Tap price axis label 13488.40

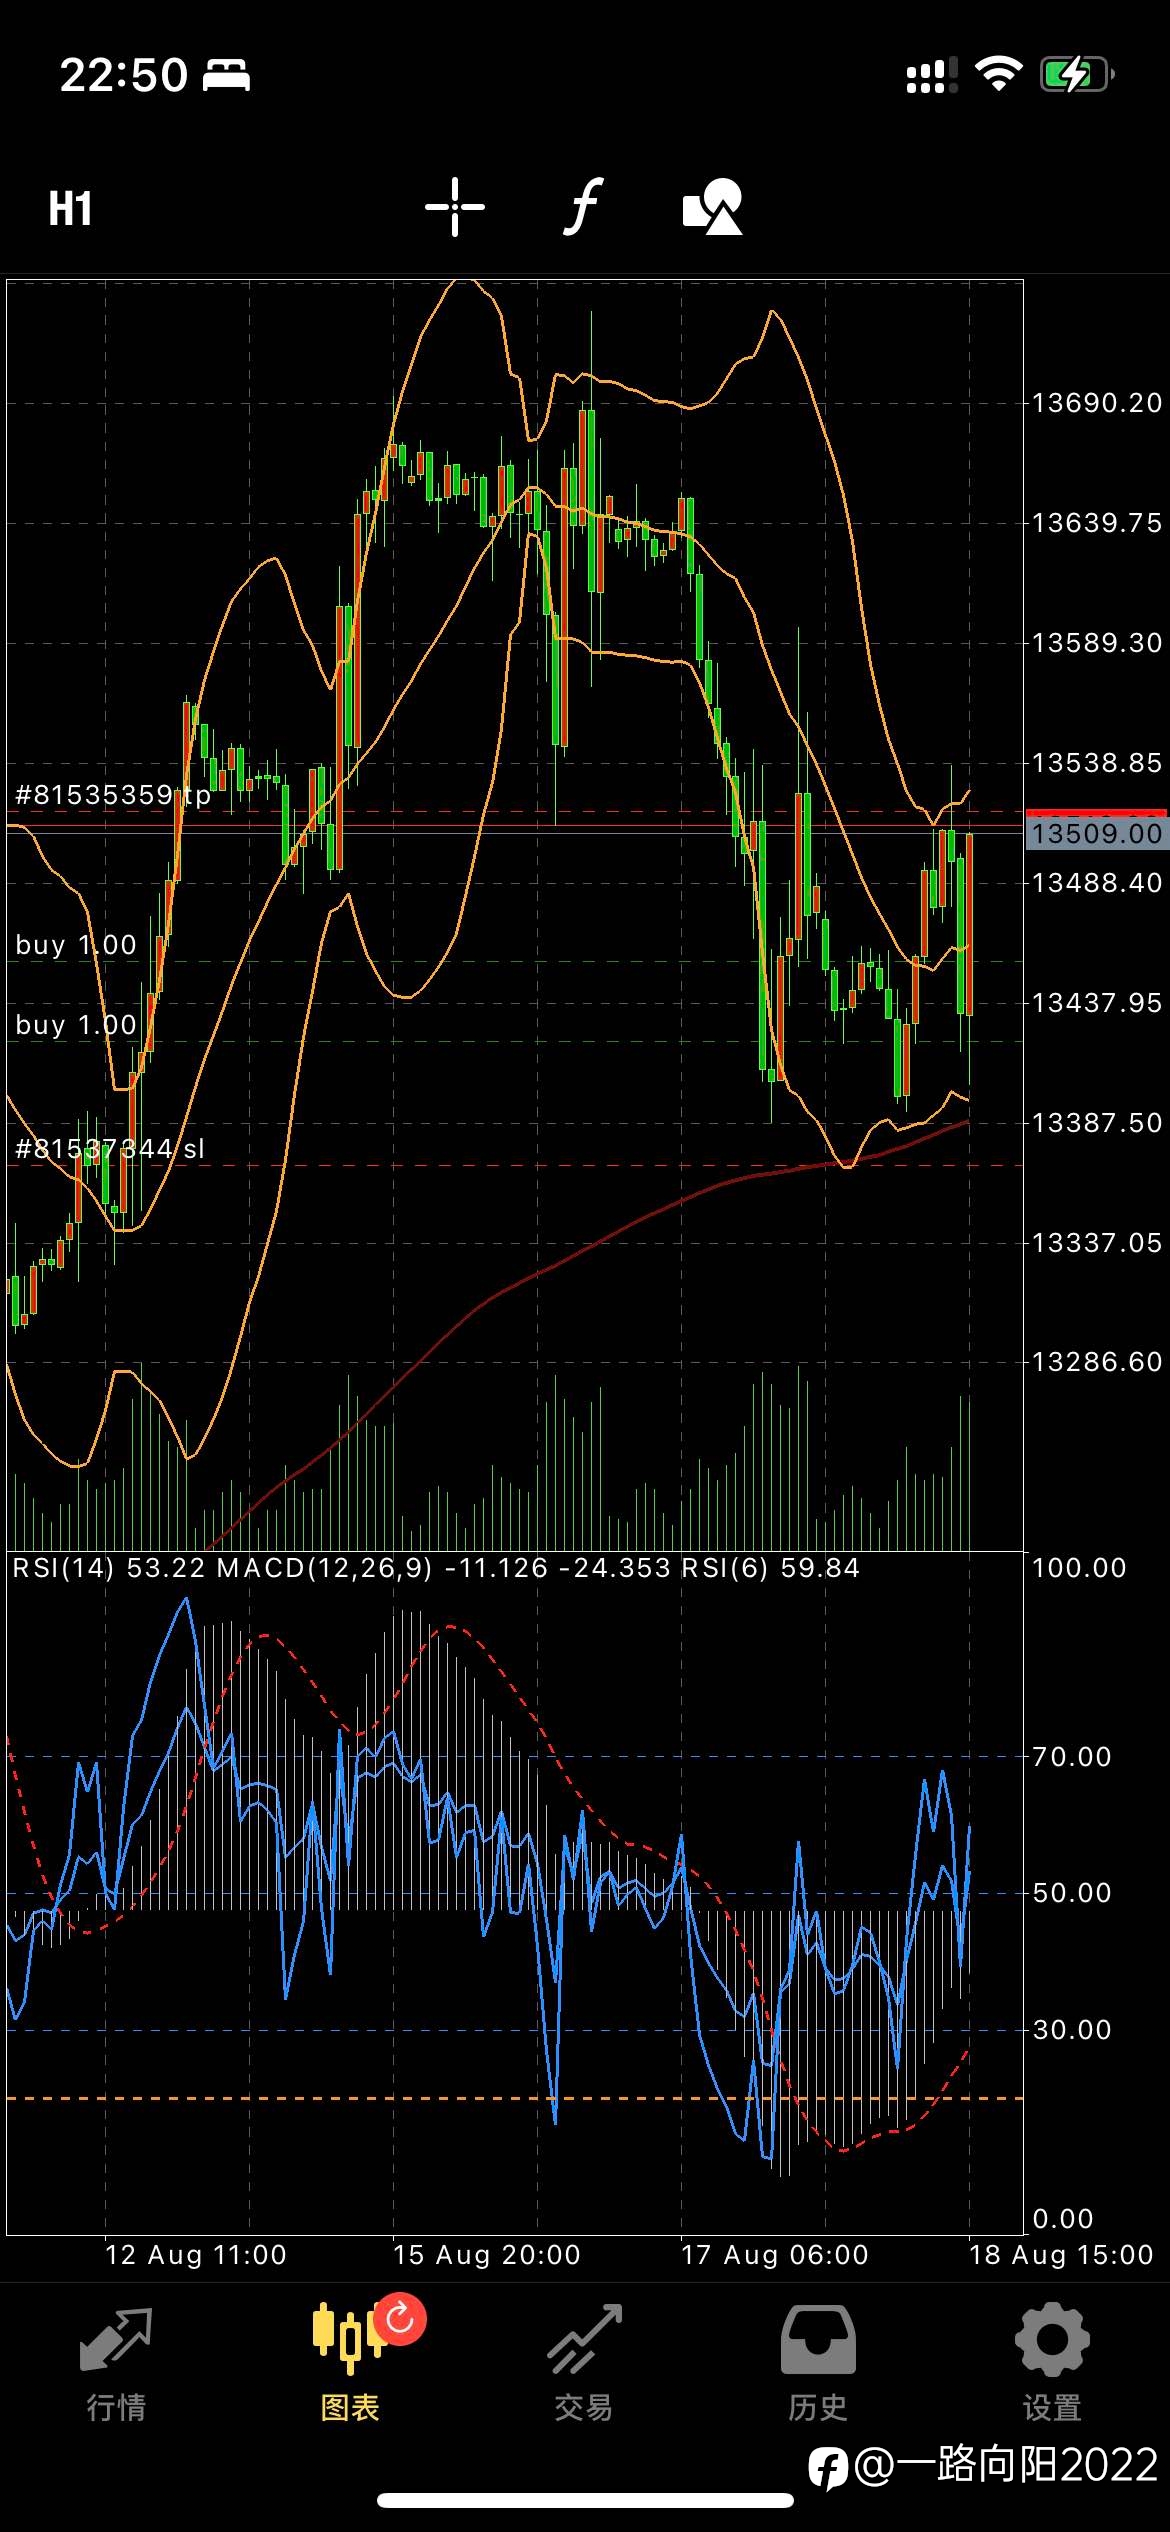(1097, 883)
